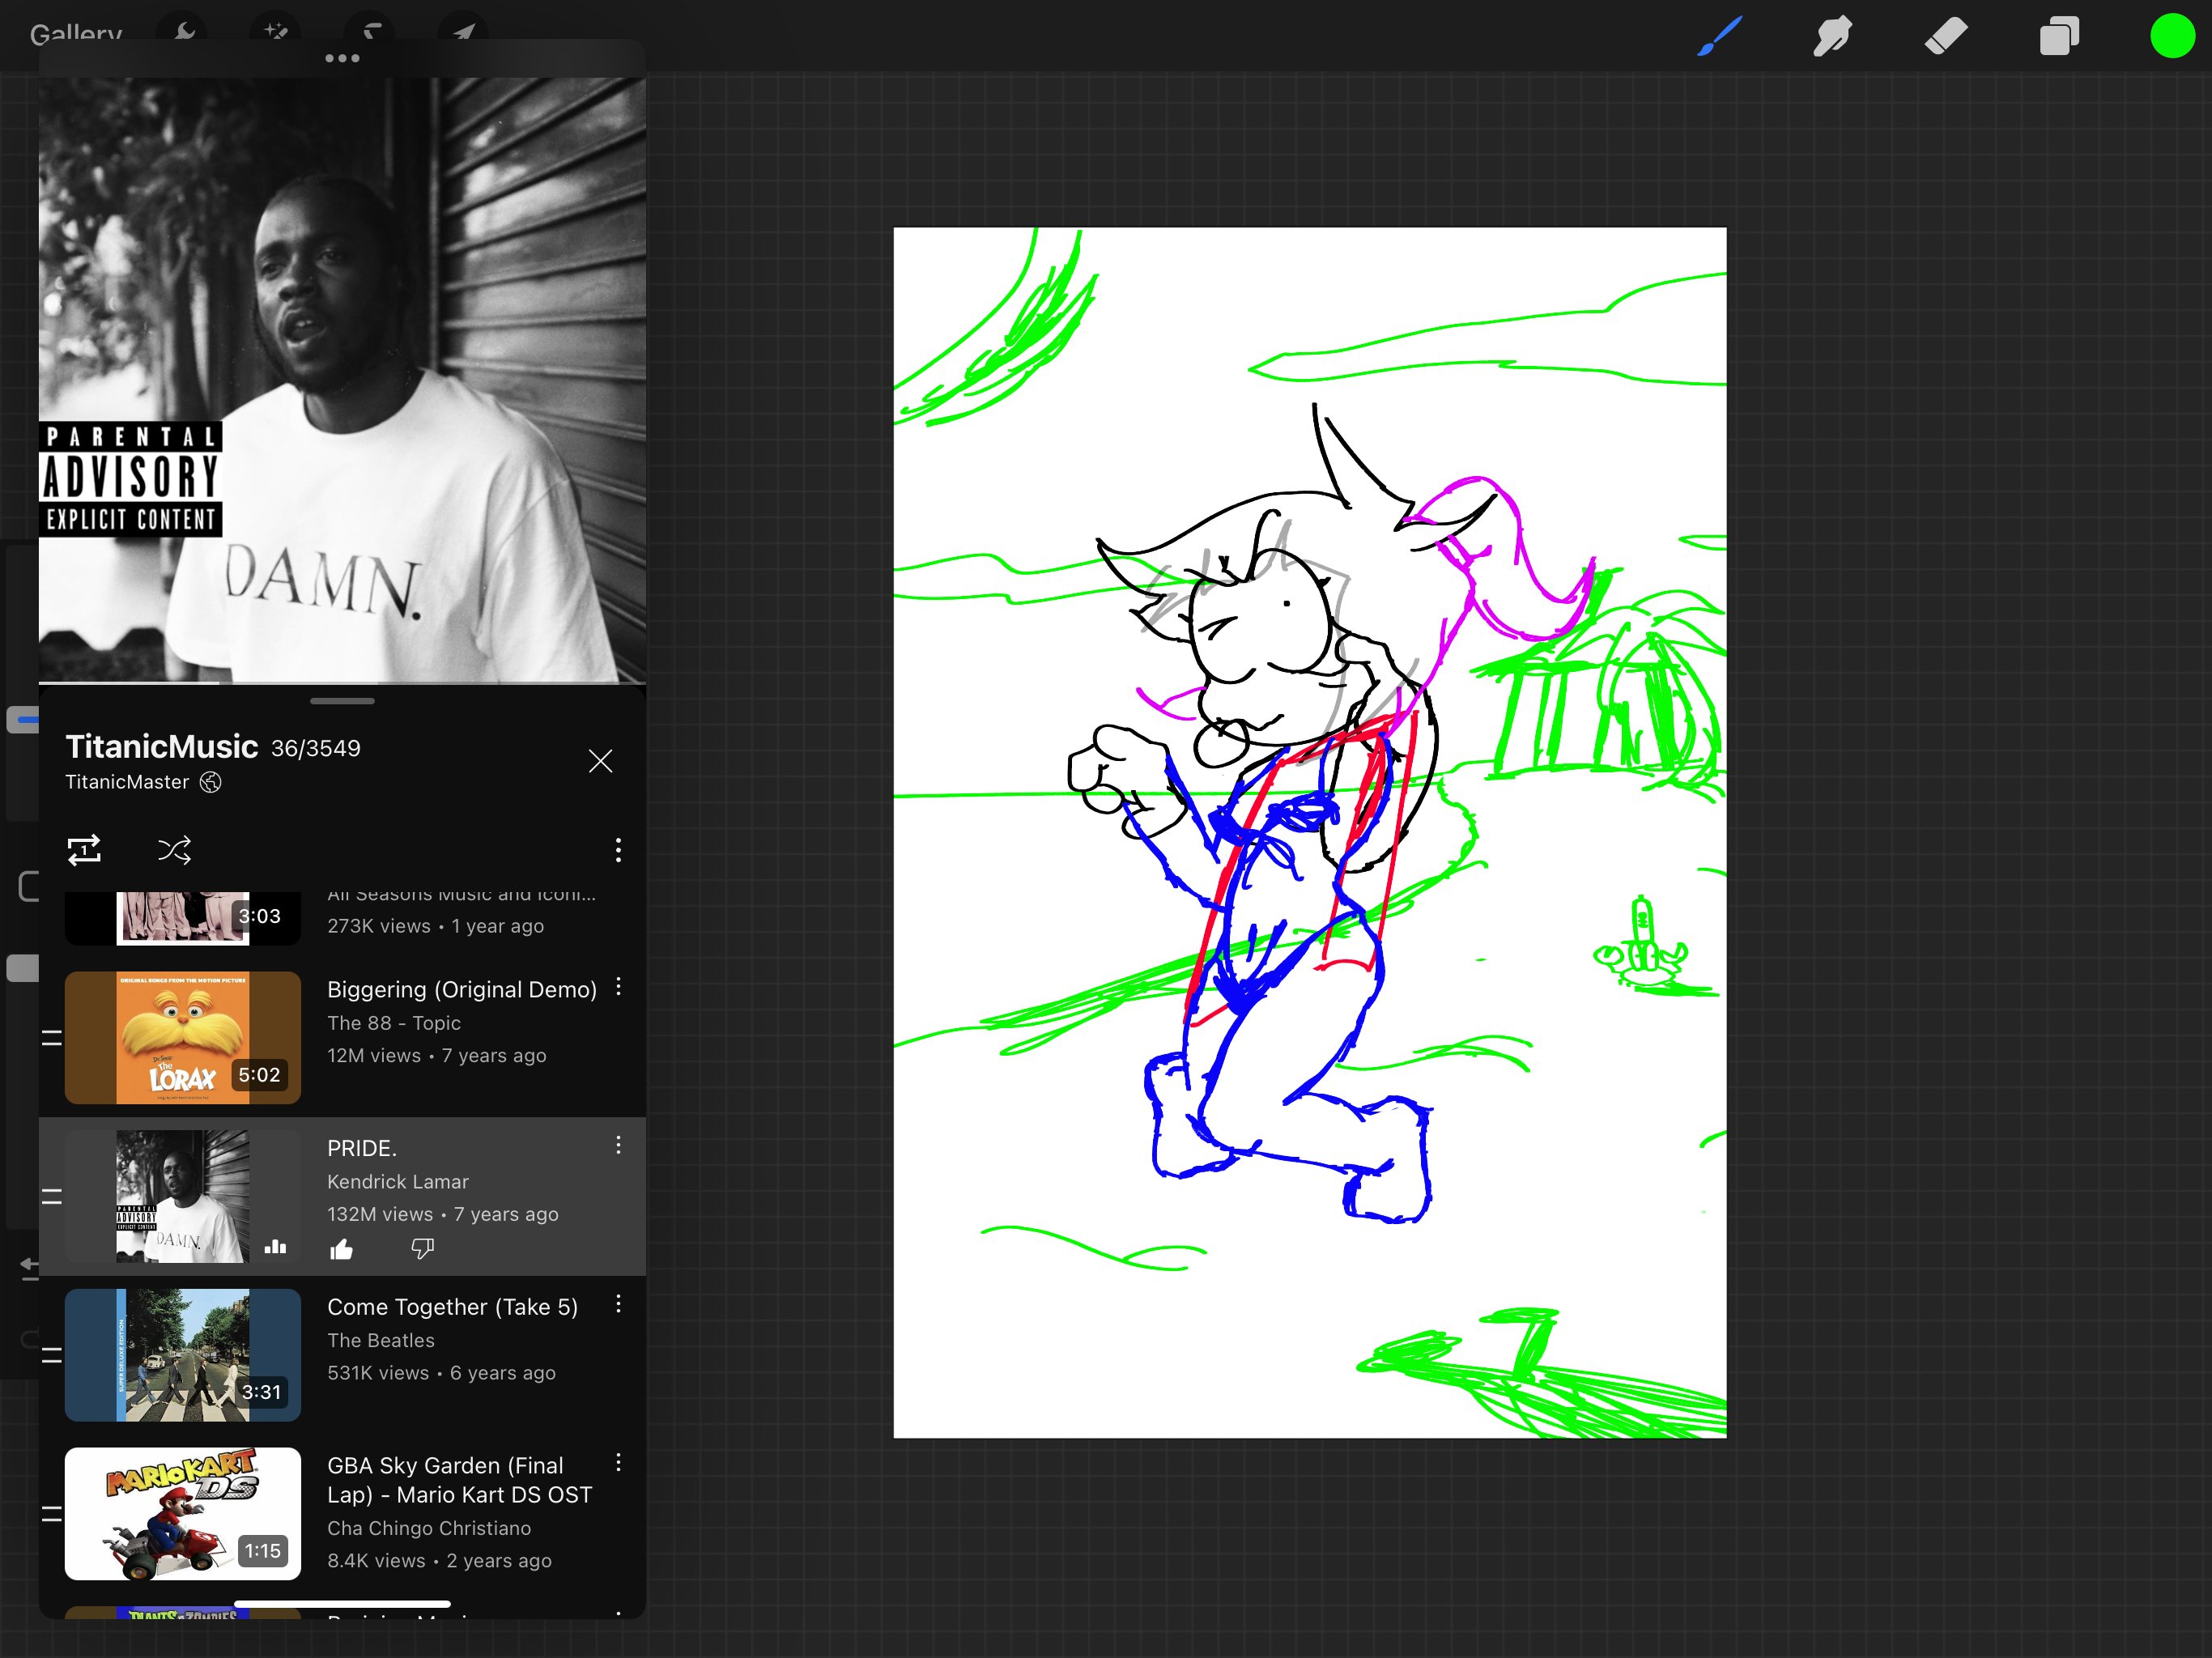This screenshot has height=1658, width=2212.
Task: Select the Smudge tool
Action: (1832, 37)
